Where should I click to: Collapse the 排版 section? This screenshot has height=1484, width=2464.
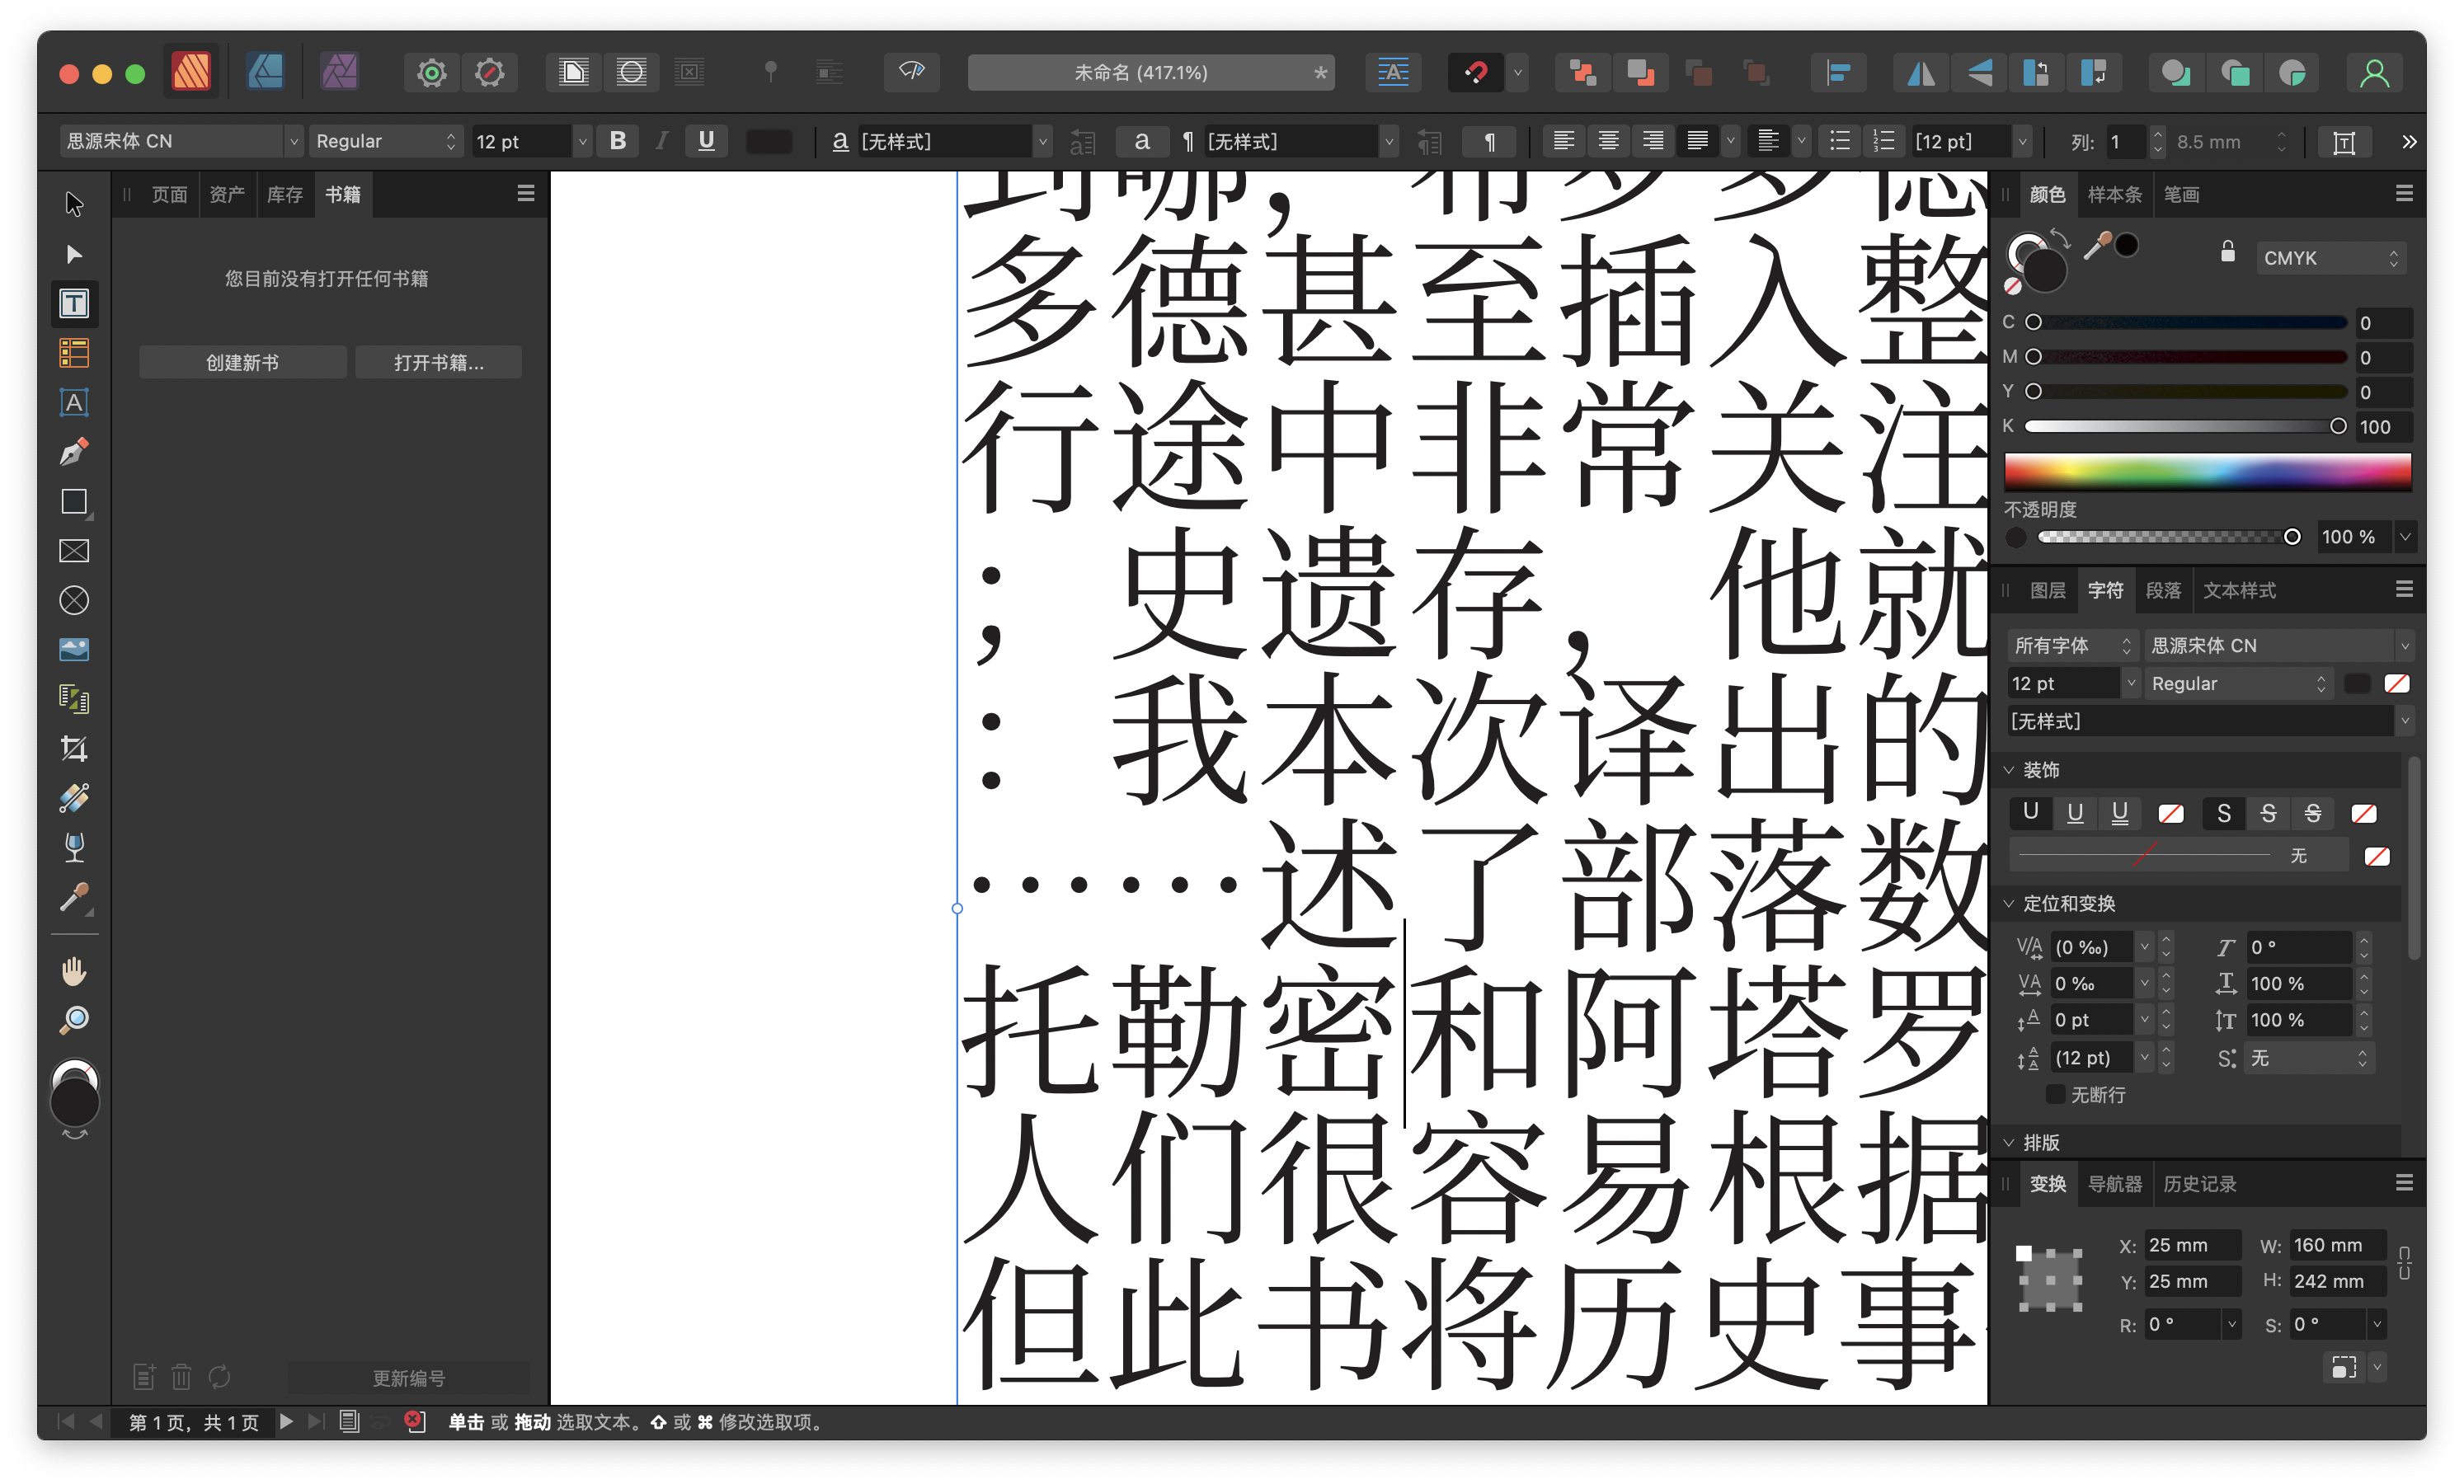pyautogui.click(x=2008, y=1141)
